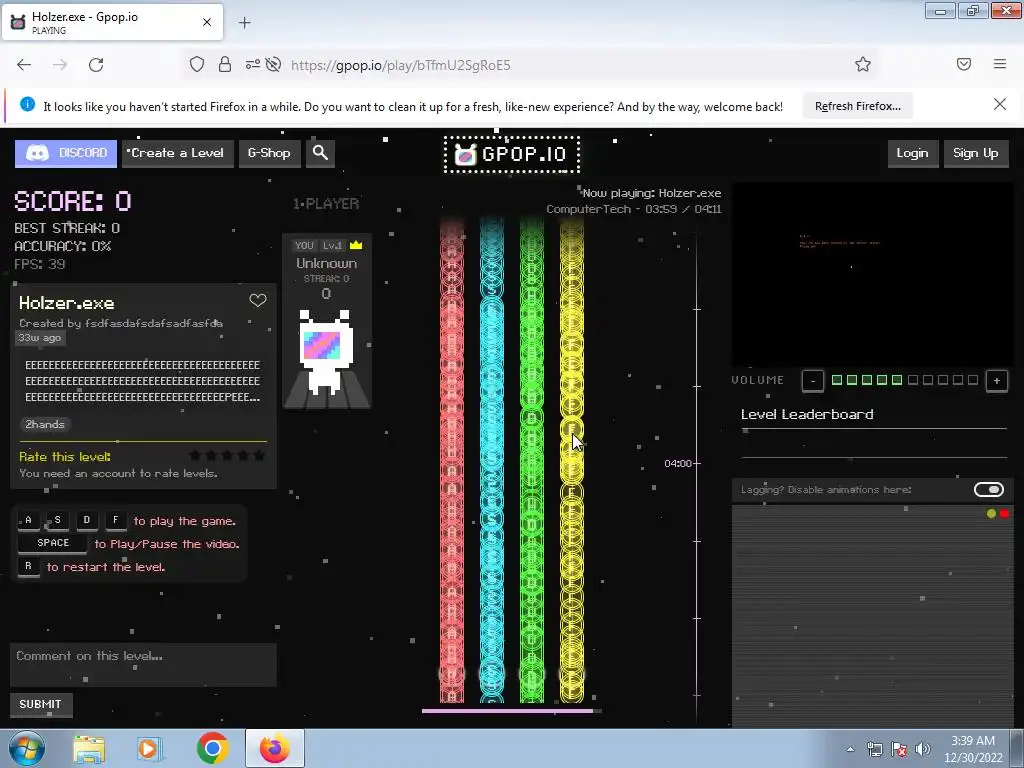
Task: Click the green lane hit circle
Action: 532,674
